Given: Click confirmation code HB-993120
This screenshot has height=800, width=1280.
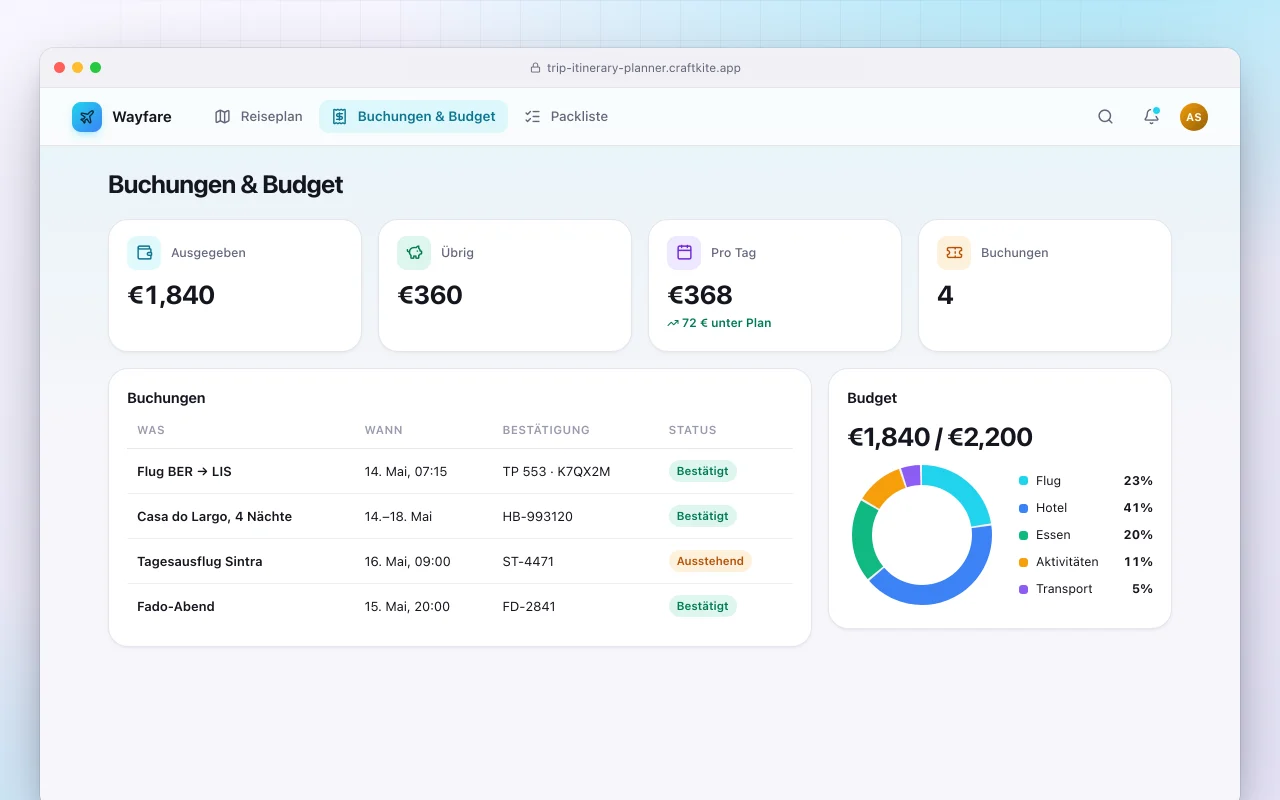Looking at the screenshot, I should [x=538, y=516].
